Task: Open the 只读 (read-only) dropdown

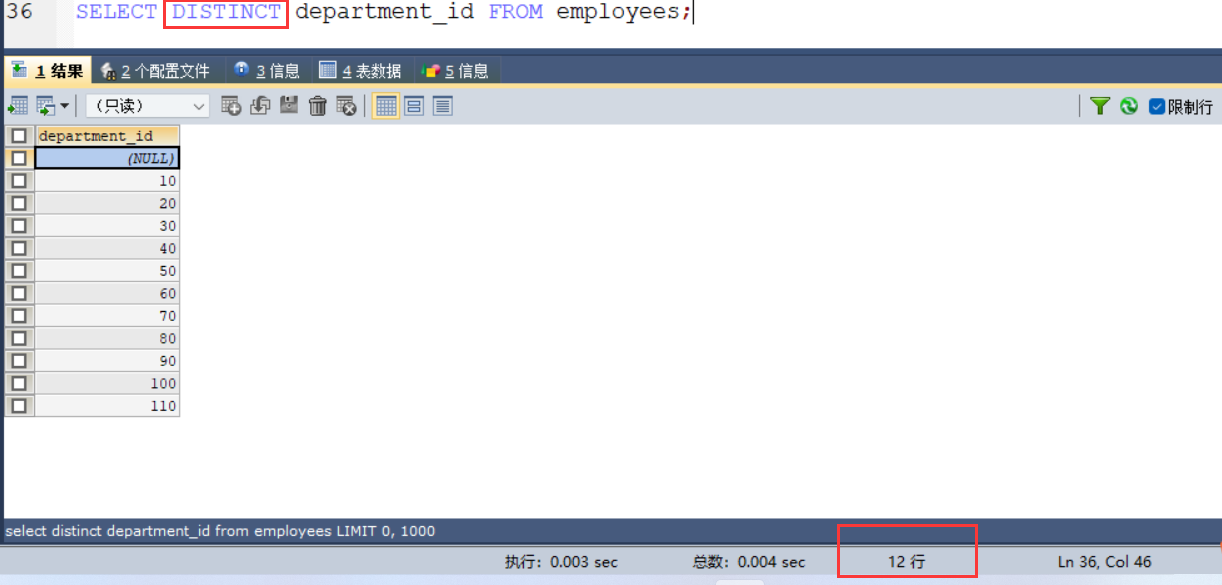Action: 147,105
